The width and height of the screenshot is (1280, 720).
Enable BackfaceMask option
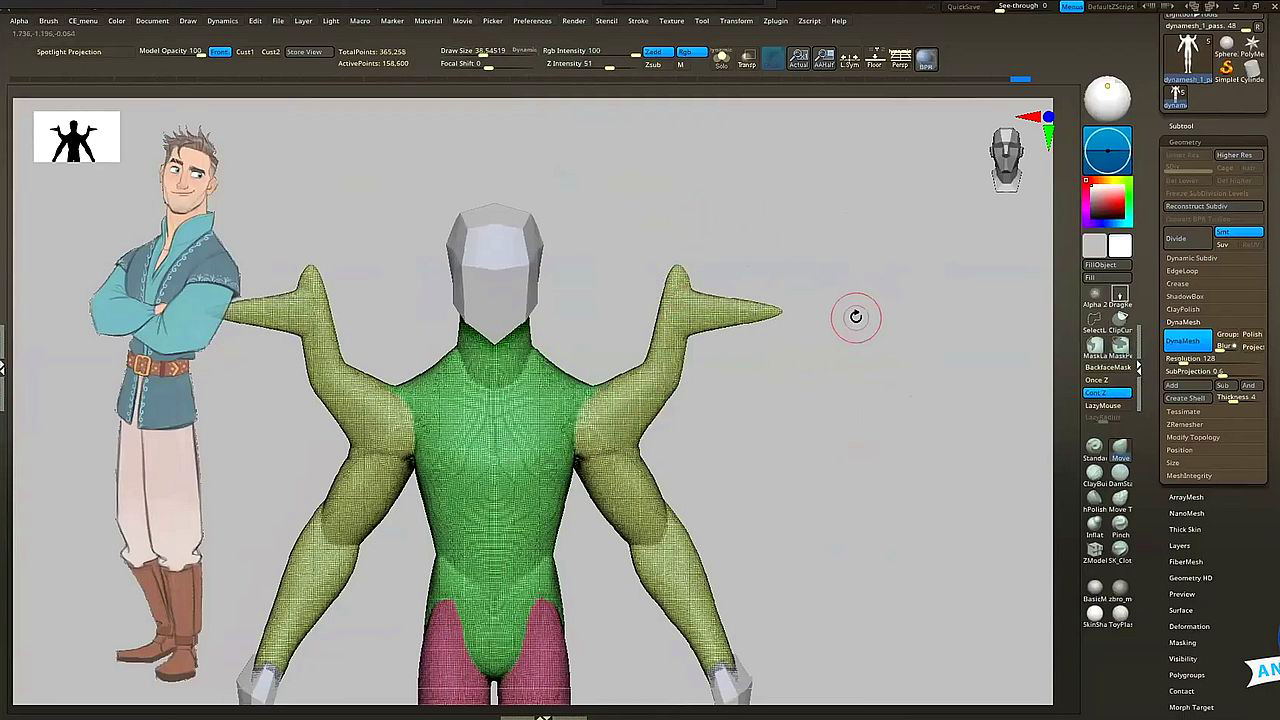click(1107, 367)
